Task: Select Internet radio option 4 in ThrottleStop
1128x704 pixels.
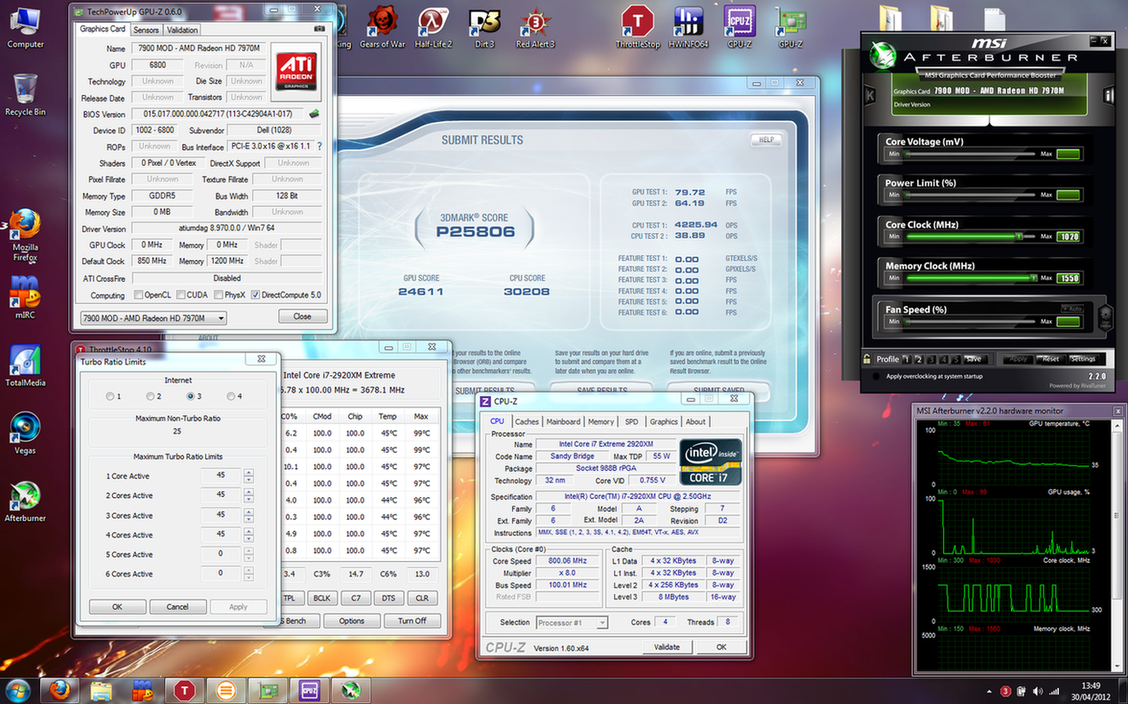Action: [x=230, y=396]
